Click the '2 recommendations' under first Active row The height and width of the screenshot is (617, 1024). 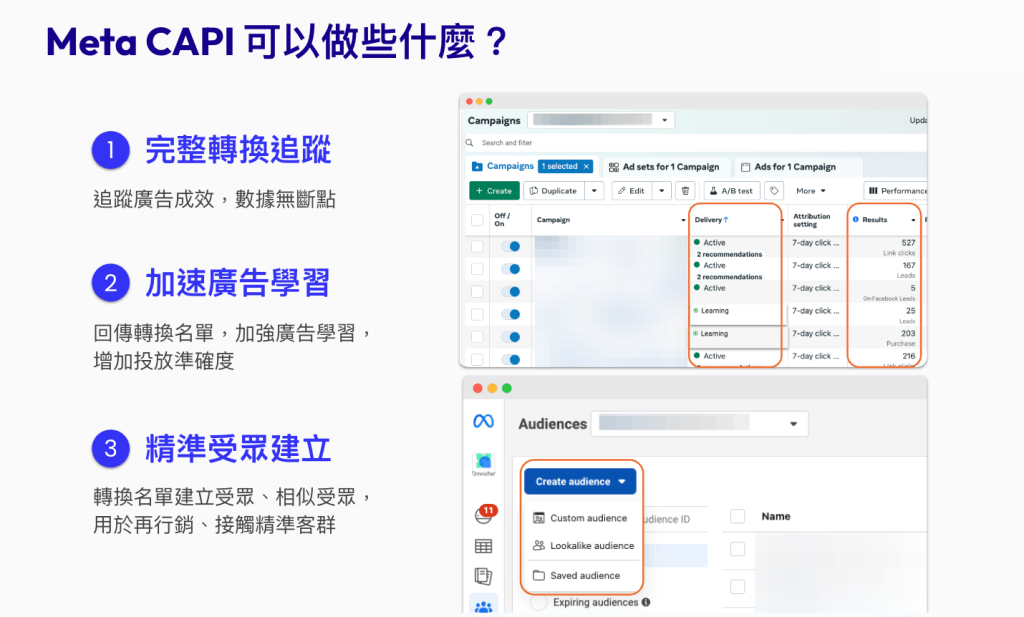point(729,254)
